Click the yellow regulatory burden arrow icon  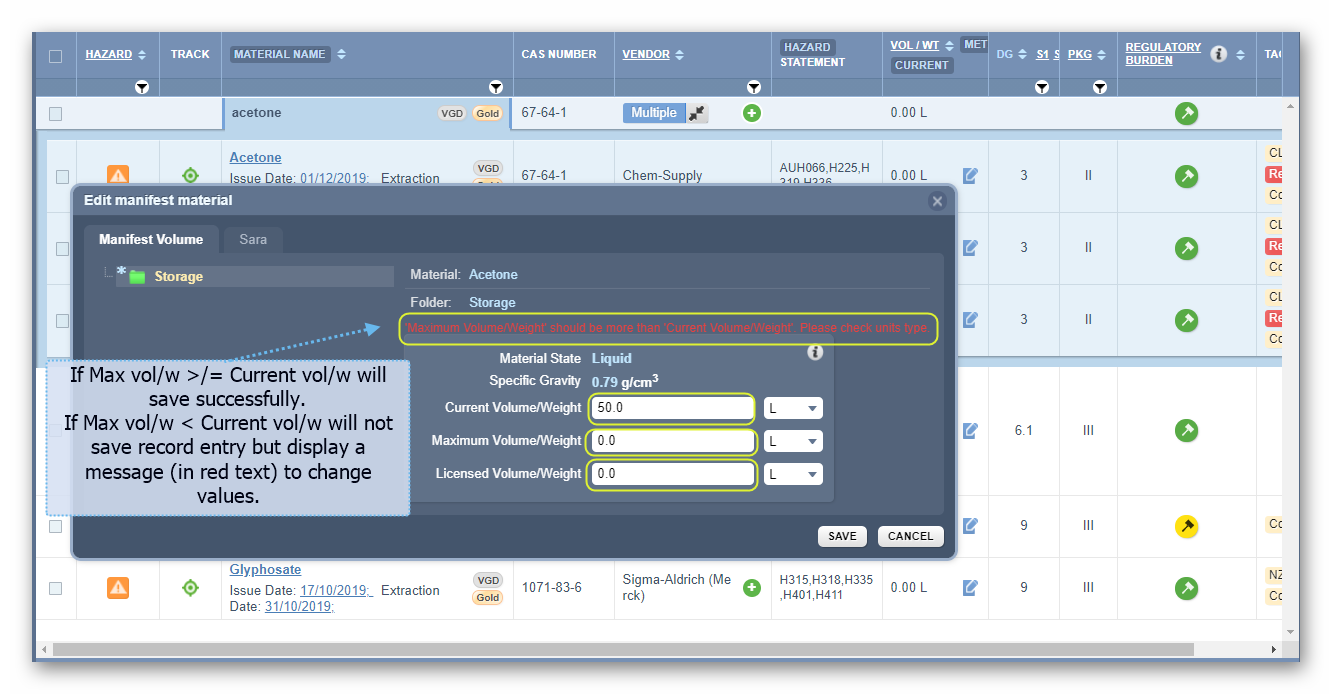pyautogui.click(x=1186, y=526)
